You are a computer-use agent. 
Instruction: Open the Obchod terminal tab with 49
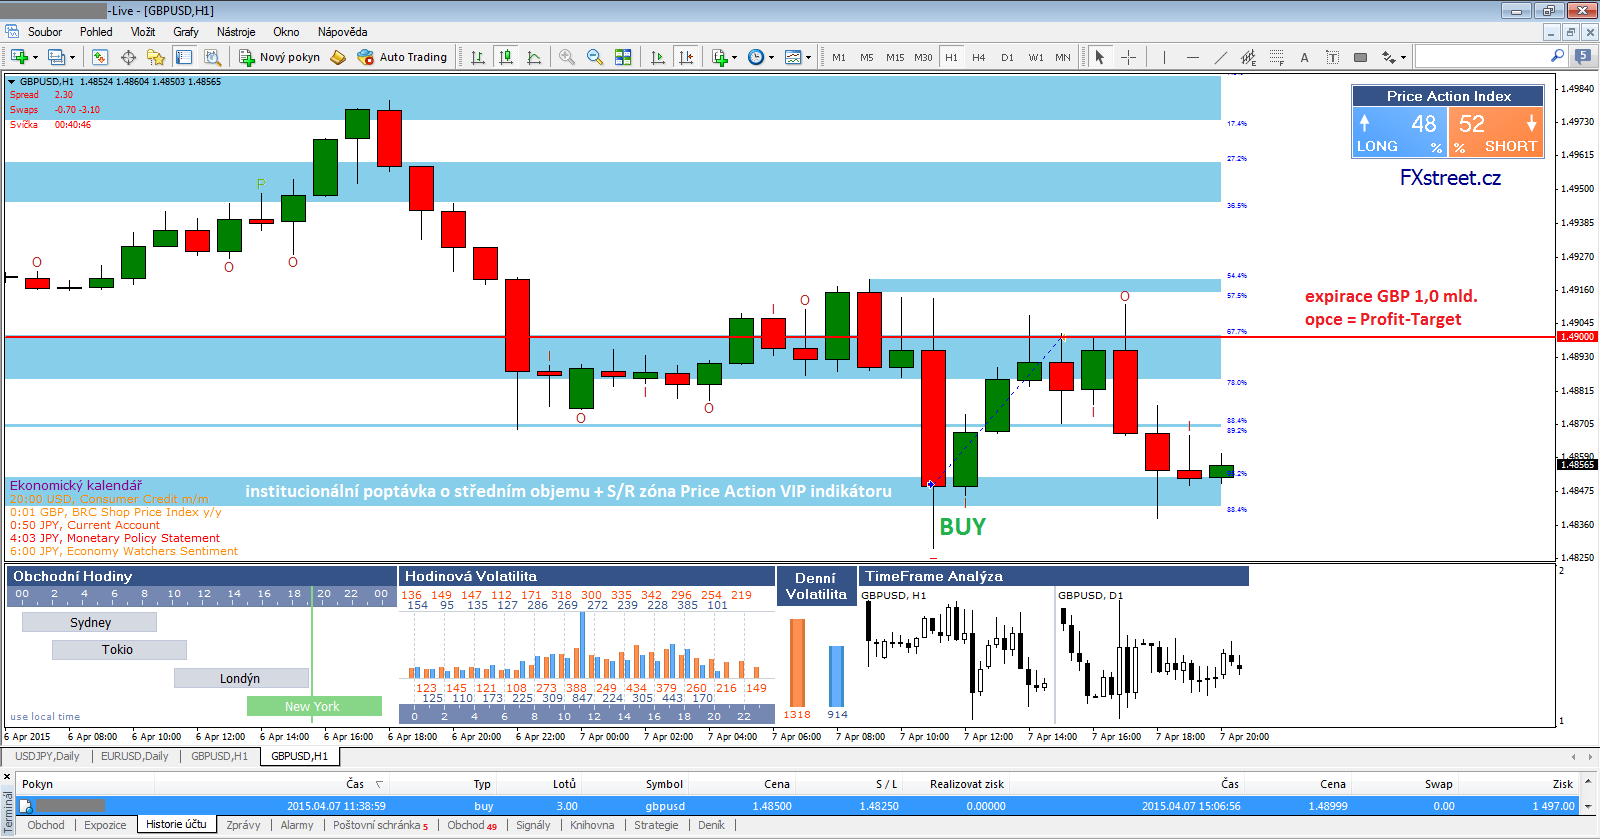(x=472, y=825)
